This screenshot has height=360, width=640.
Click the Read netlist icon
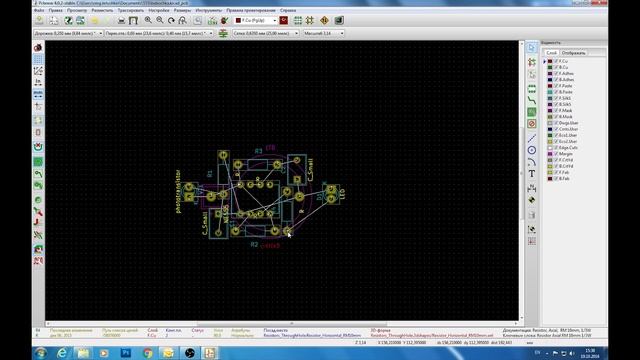(x=212, y=20)
